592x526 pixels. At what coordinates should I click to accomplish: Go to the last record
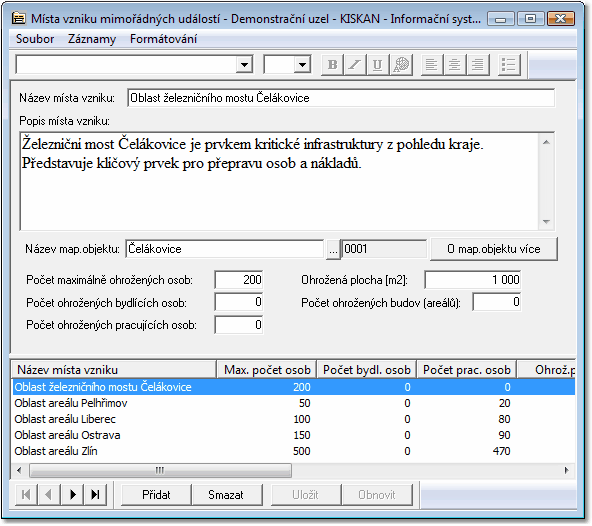[x=96, y=494]
